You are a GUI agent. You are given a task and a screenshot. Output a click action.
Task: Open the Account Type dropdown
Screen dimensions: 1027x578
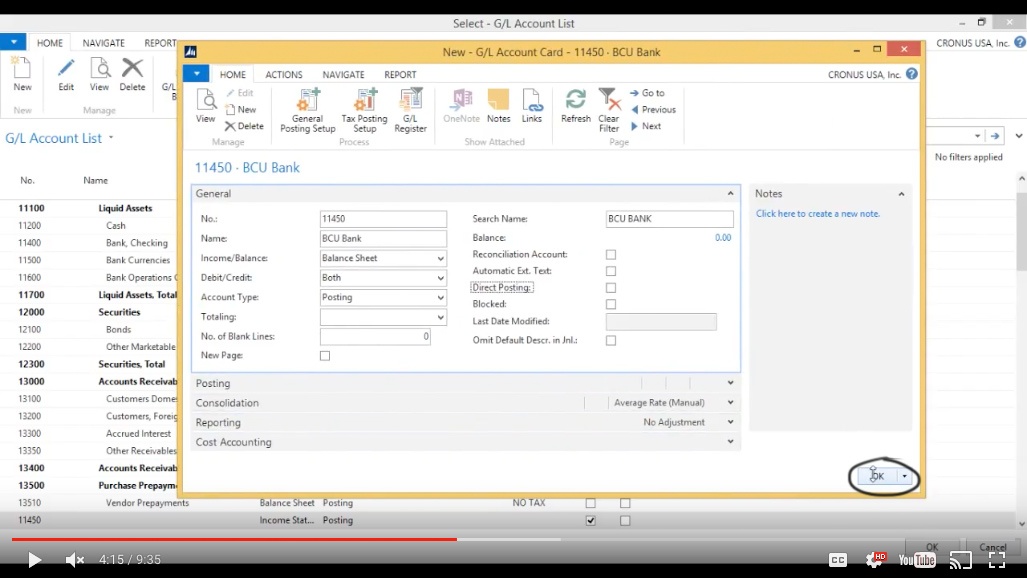(x=441, y=298)
